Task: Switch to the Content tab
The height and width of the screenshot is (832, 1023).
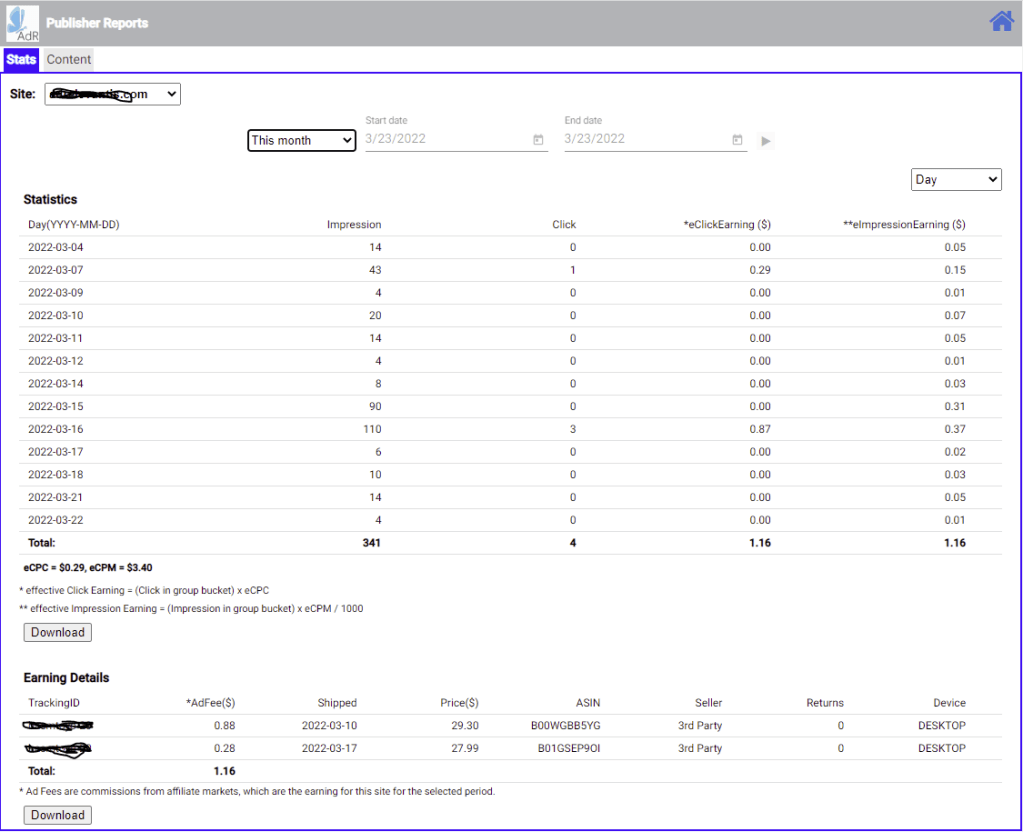Action: pos(69,59)
